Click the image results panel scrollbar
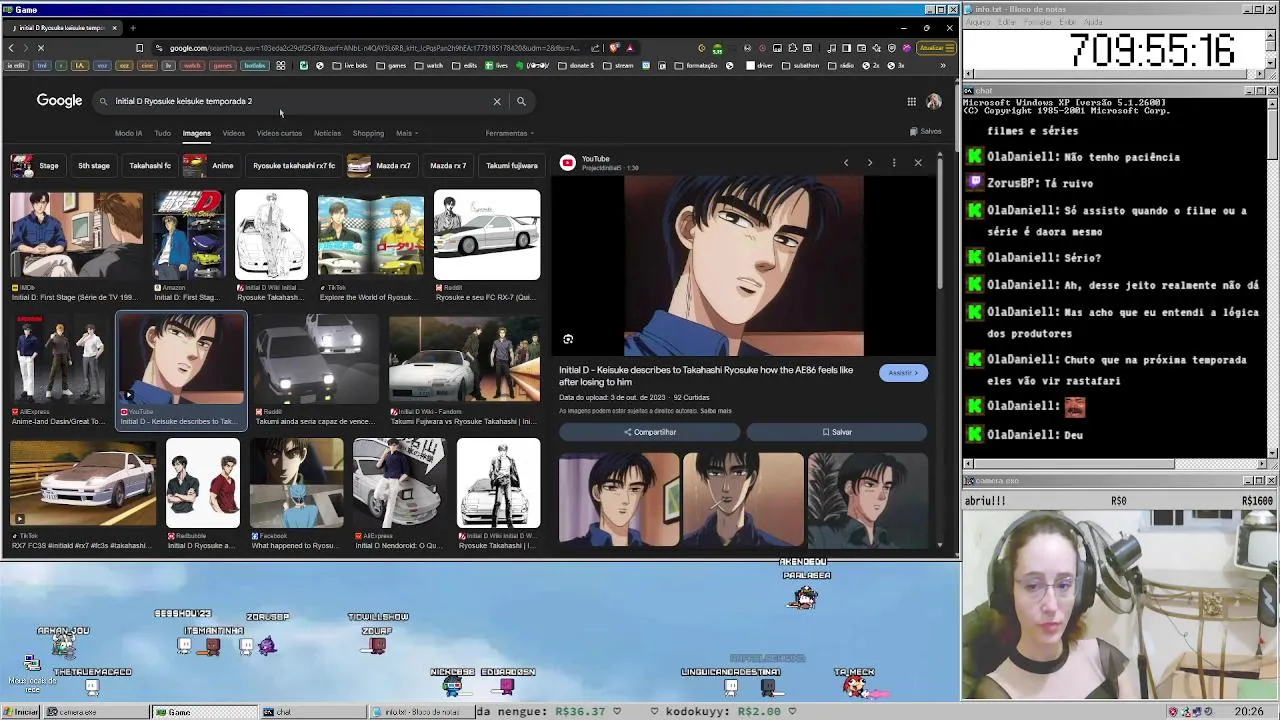The image size is (1280, 720). click(939, 222)
